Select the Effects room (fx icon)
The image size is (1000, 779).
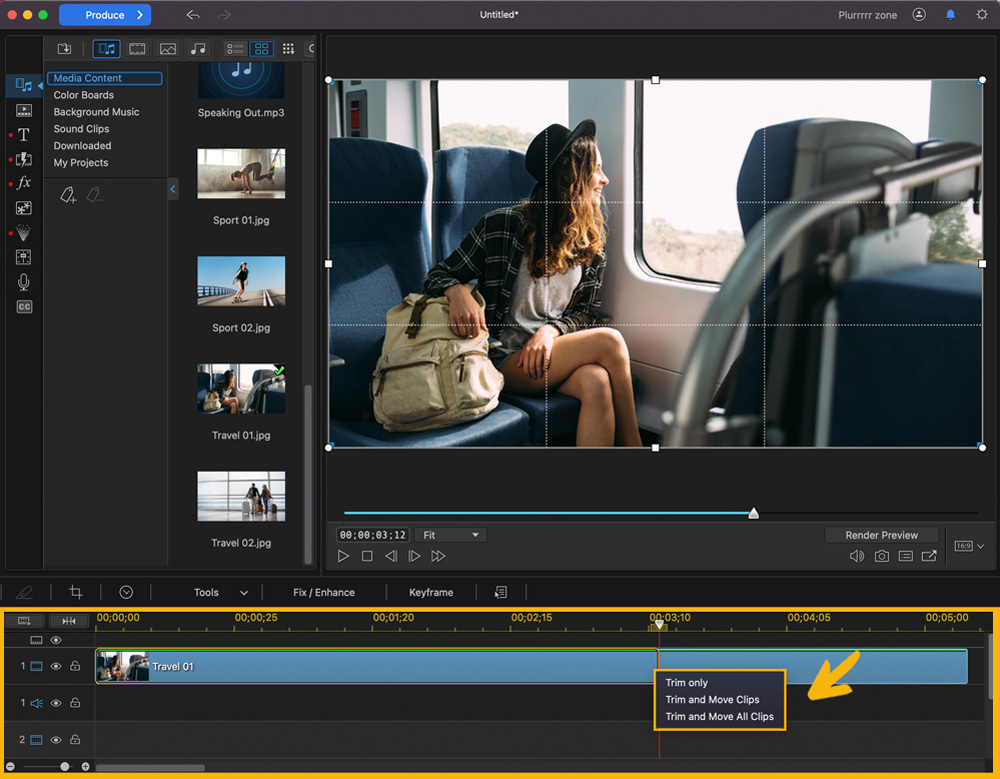pos(24,183)
